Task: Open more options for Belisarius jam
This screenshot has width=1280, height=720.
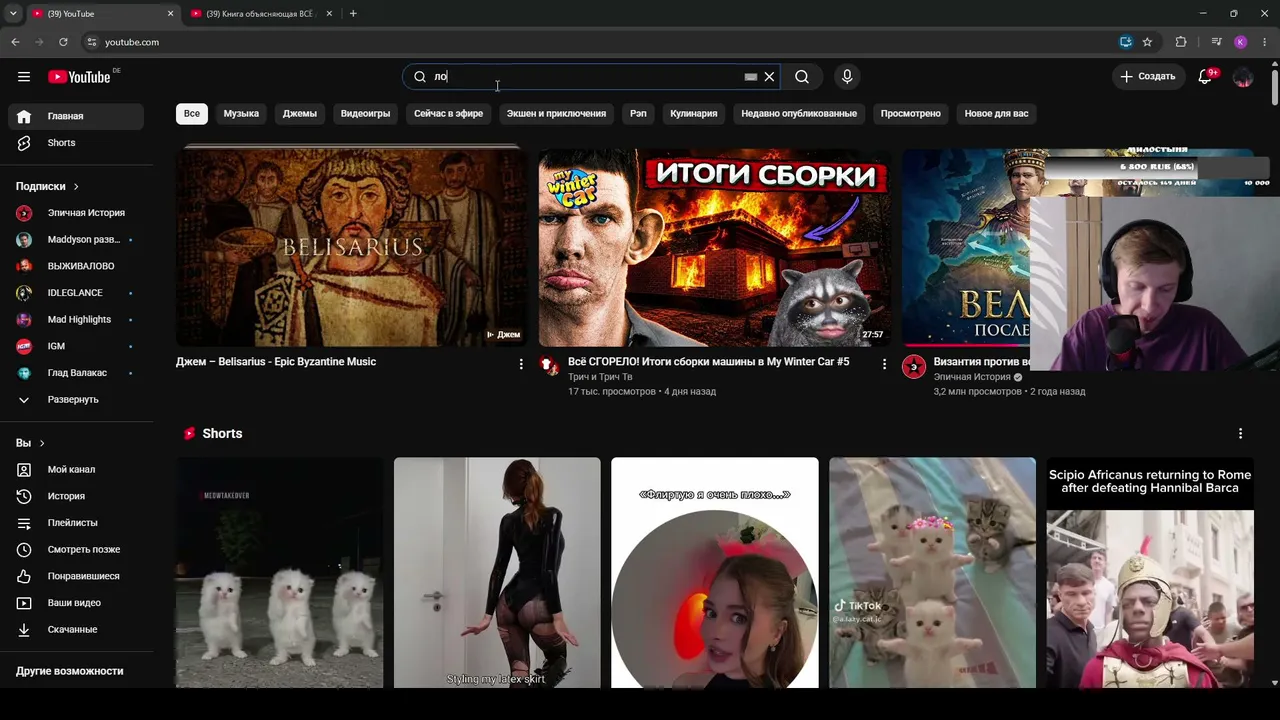Action: tap(521, 364)
